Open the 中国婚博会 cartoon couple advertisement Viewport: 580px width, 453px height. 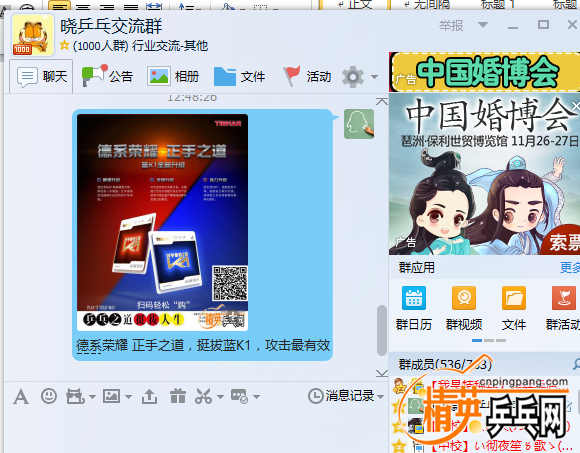485,174
